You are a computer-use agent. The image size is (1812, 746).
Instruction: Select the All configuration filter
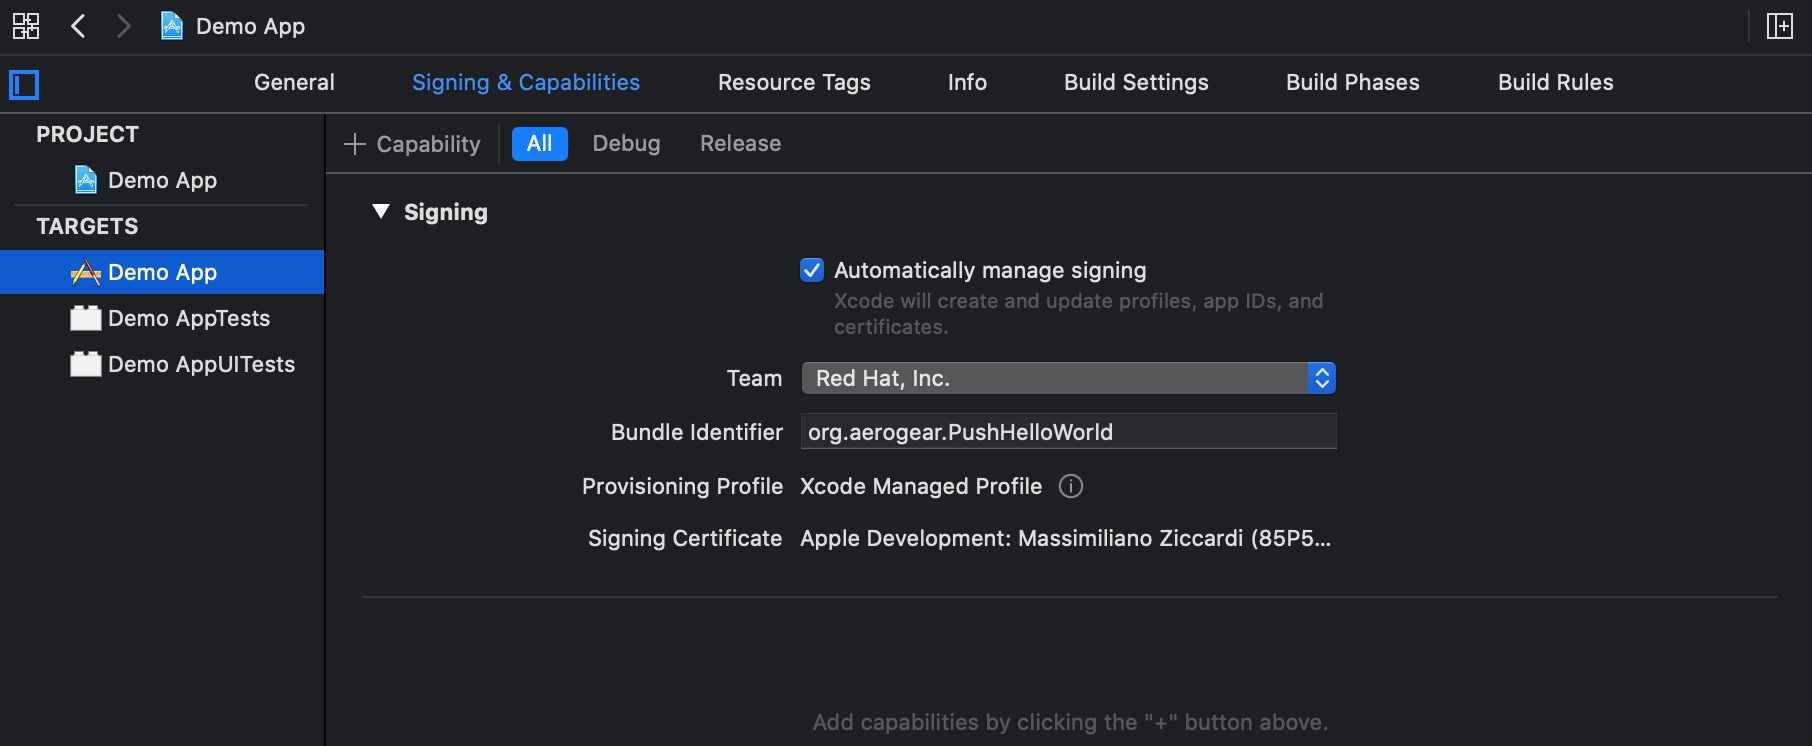click(x=540, y=144)
